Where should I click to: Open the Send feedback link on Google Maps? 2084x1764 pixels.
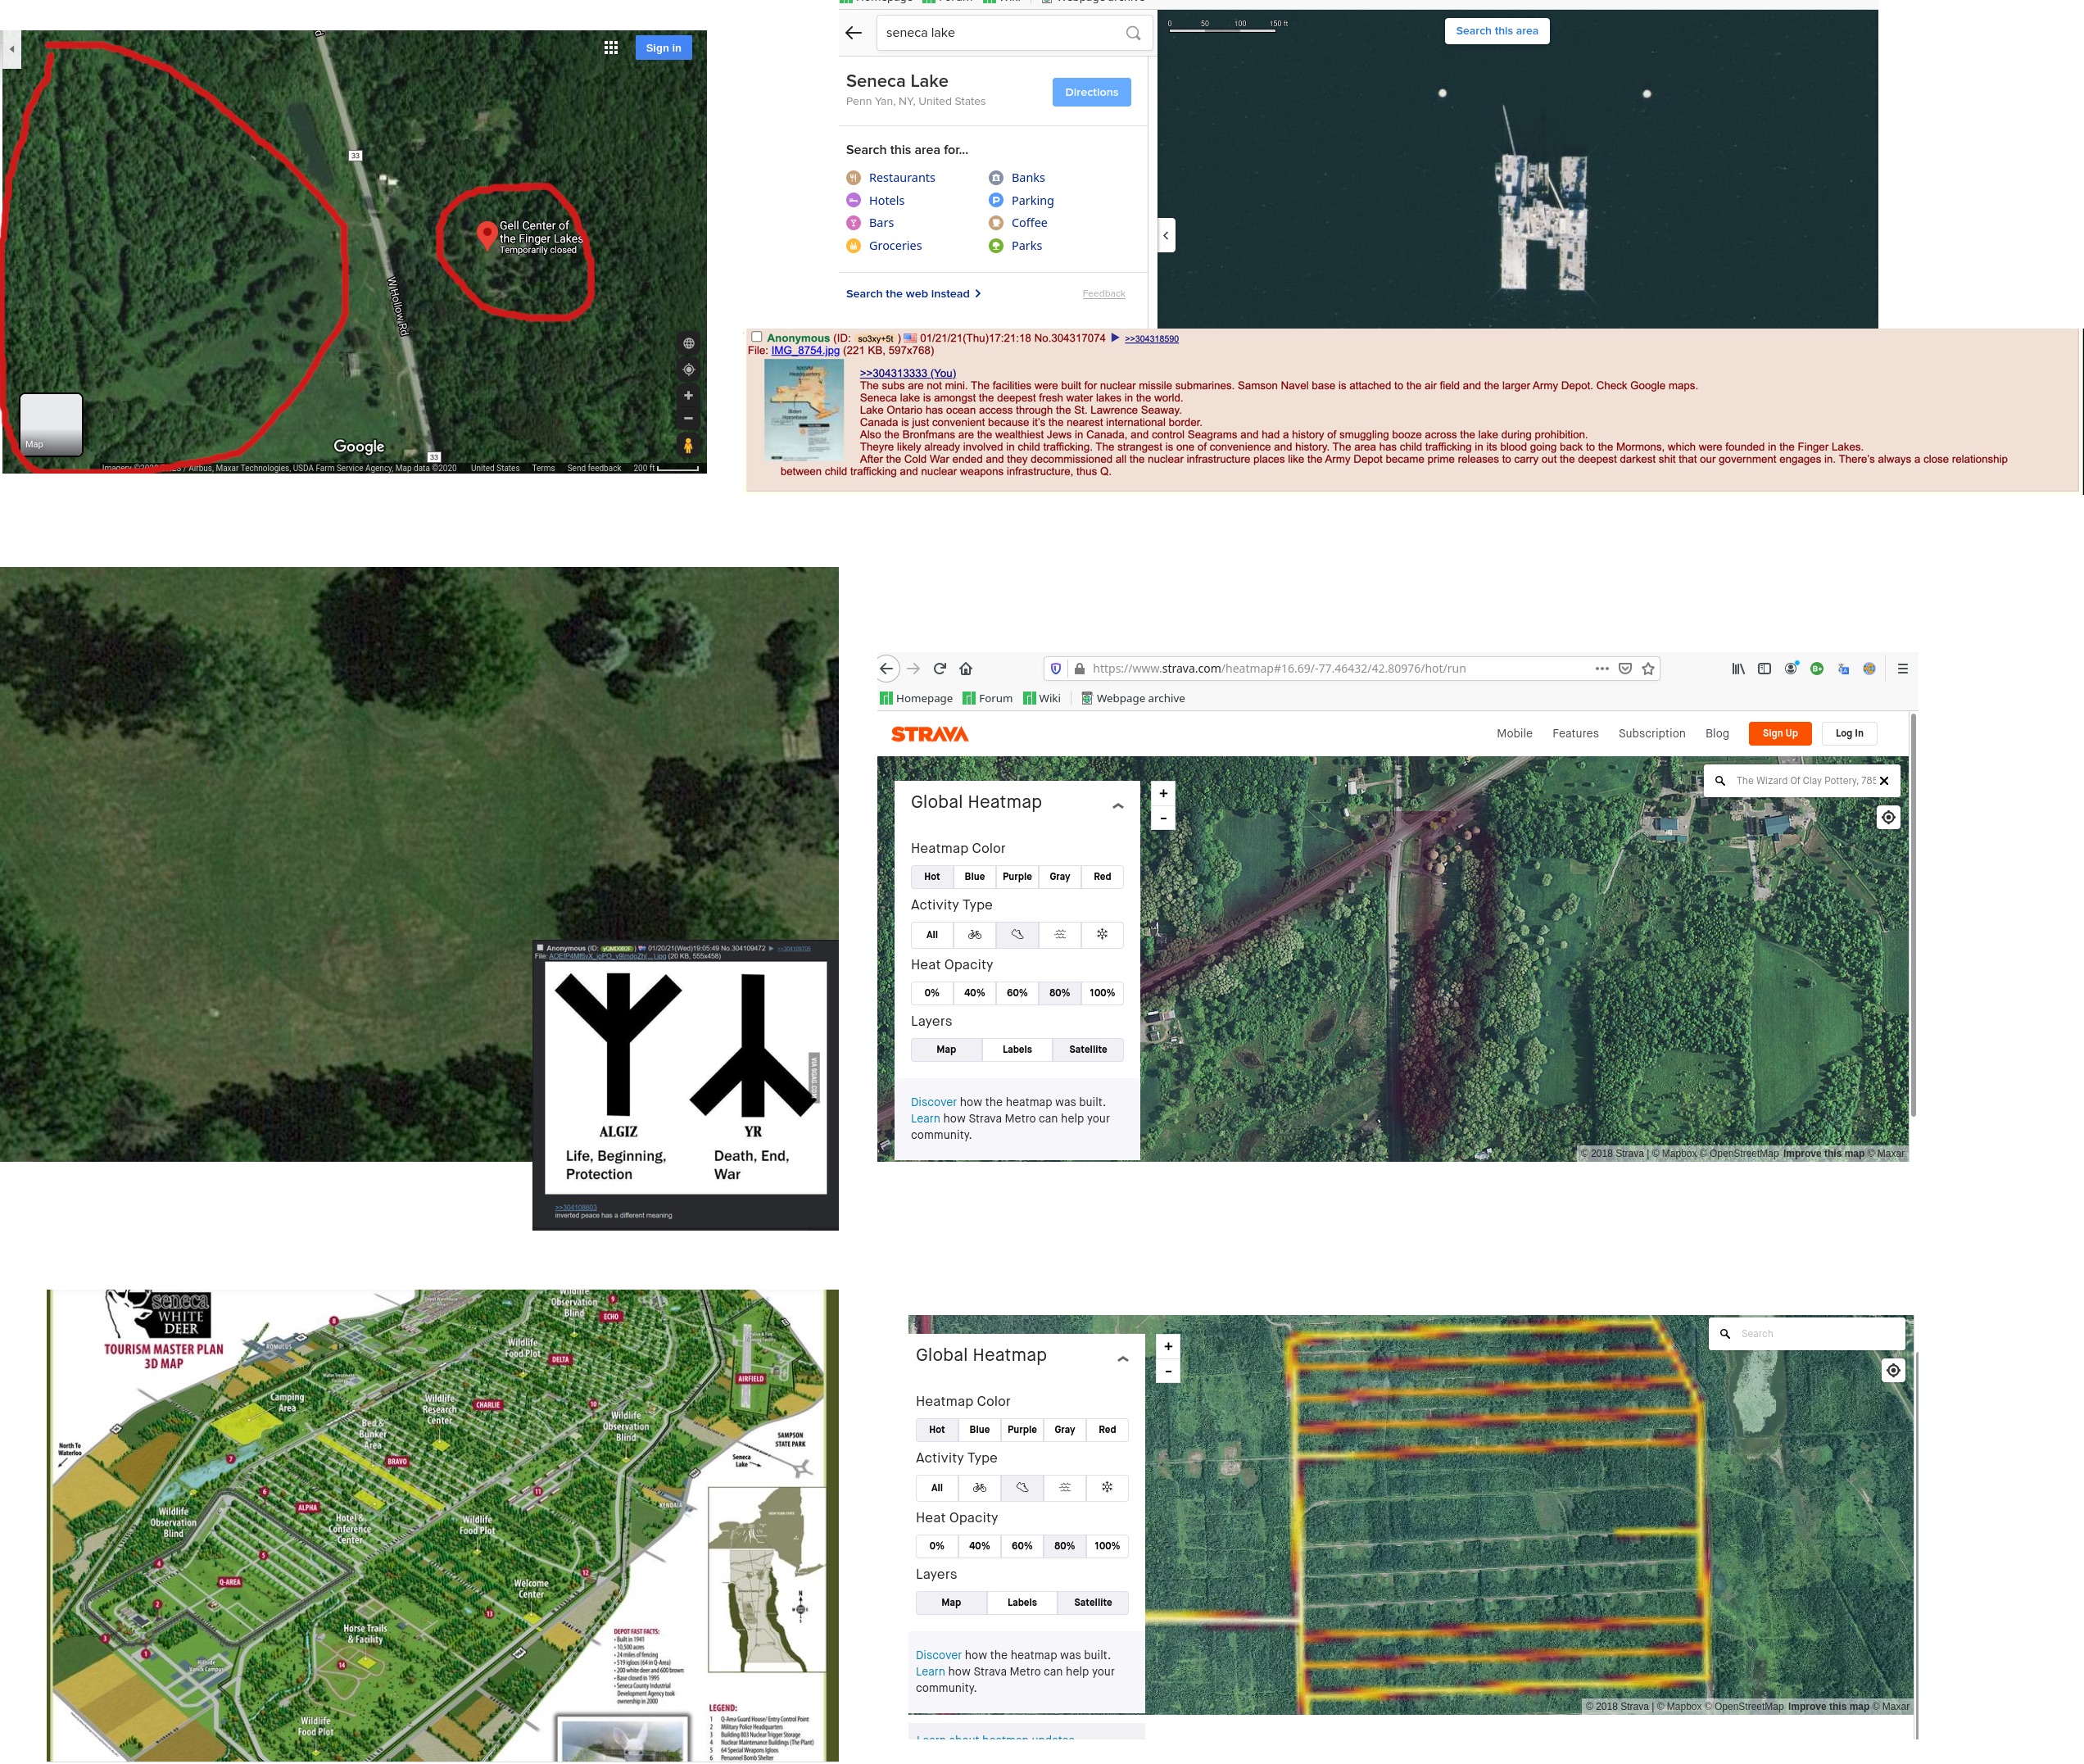pos(594,468)
